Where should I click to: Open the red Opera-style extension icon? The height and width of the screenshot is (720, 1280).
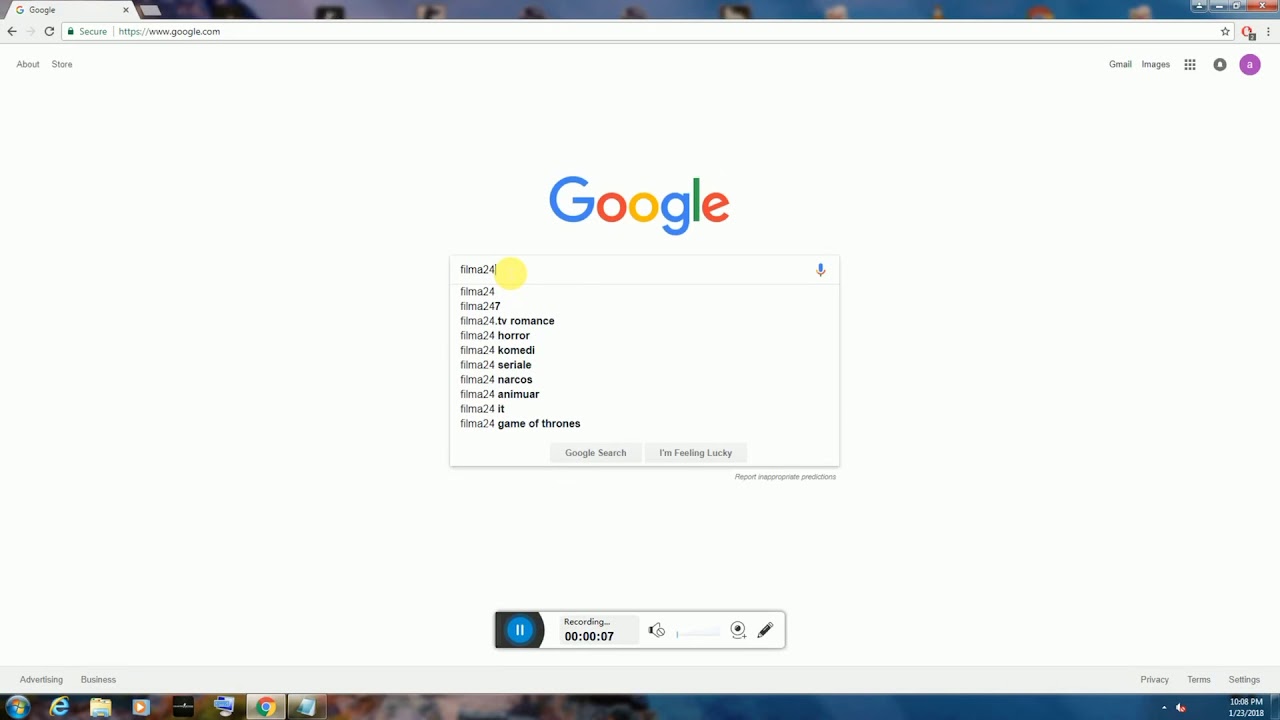pos(1248,31)
